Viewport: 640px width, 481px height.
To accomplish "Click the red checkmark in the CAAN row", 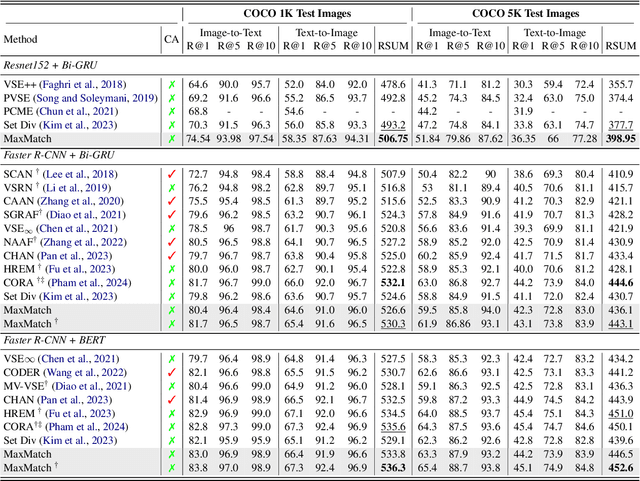I will 171,201.
